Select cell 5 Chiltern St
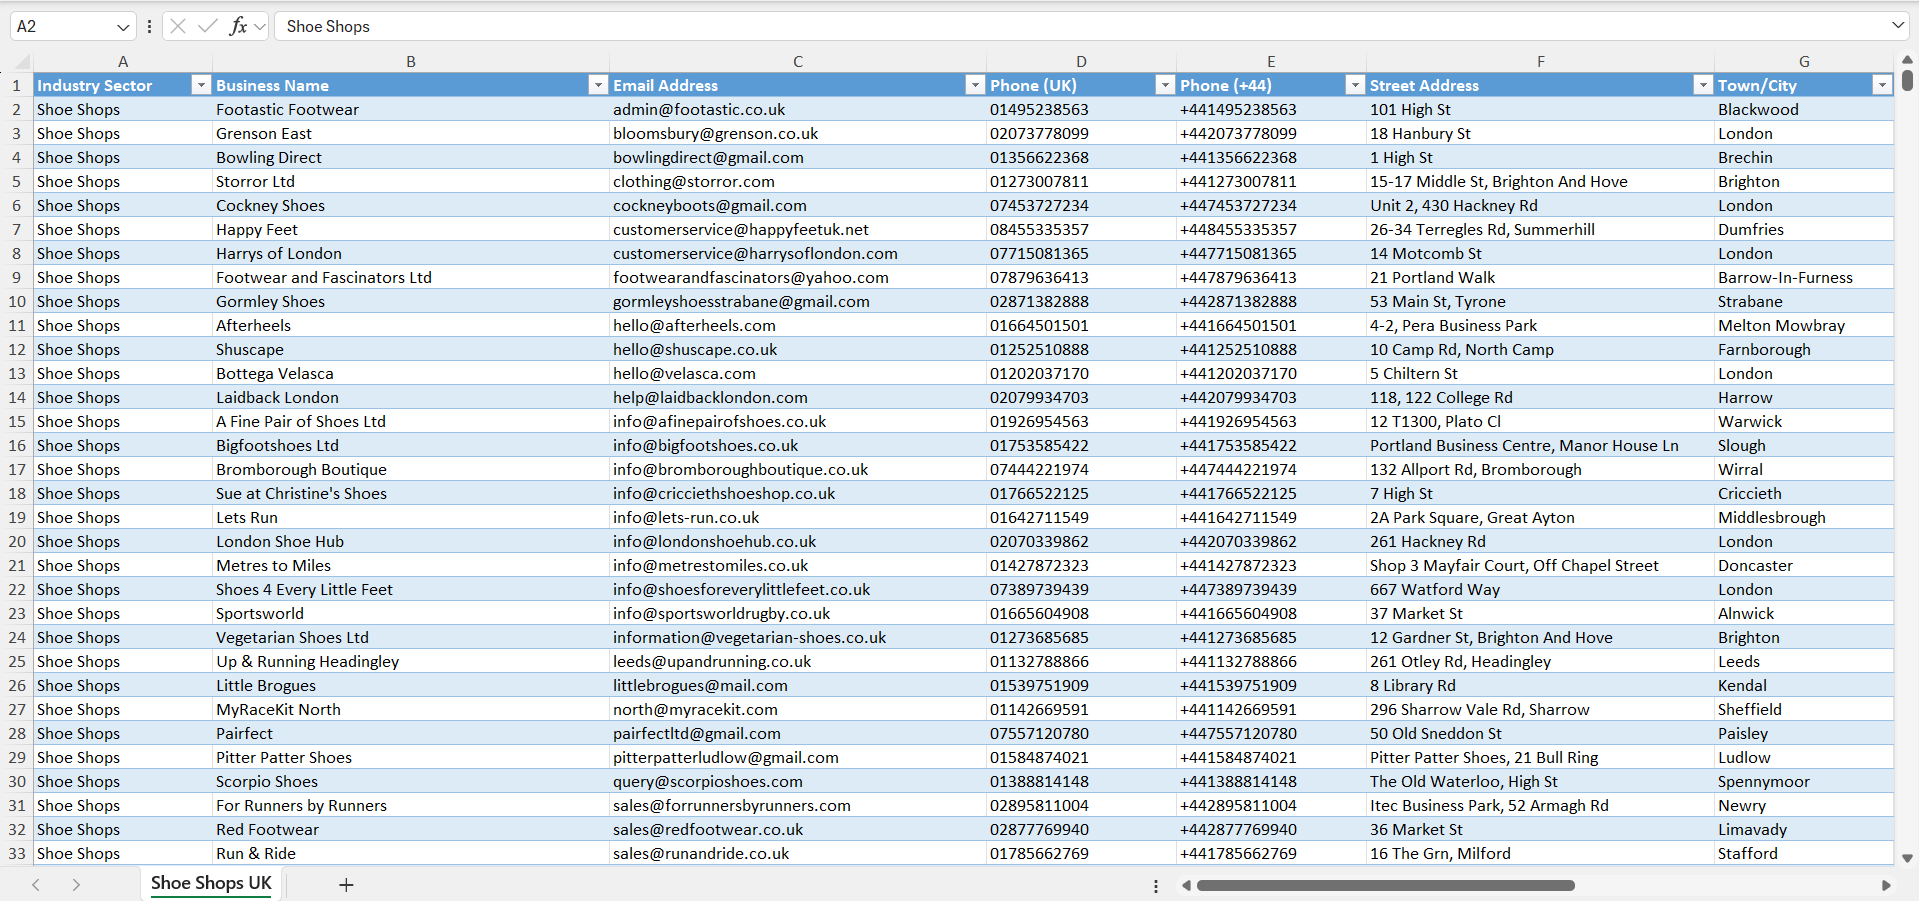This screenshot has width=1919, height=901. (1540, 374)
